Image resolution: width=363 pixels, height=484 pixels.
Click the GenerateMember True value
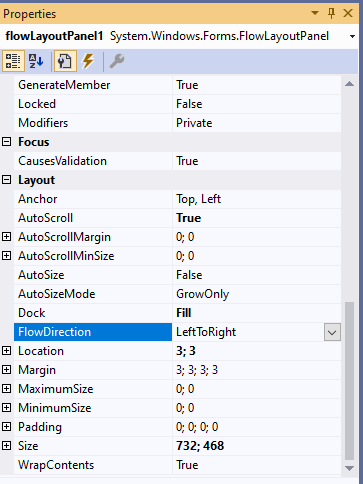(x=187, y=85)
